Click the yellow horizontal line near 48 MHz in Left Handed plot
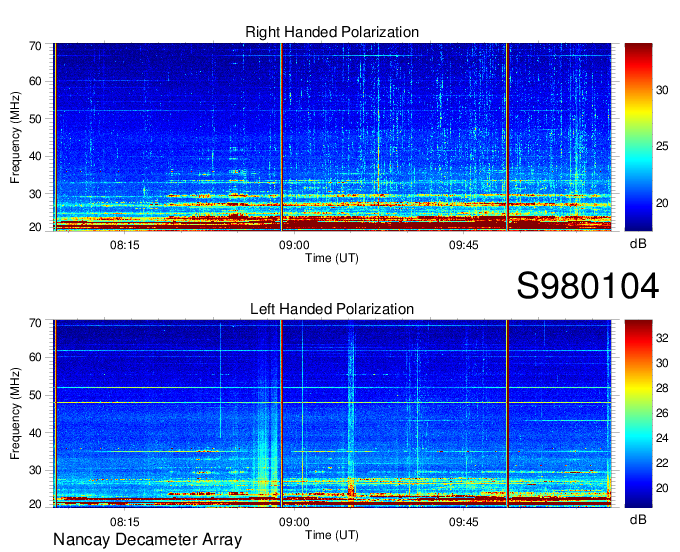This screenshot has height=552, width=680. 332,403
